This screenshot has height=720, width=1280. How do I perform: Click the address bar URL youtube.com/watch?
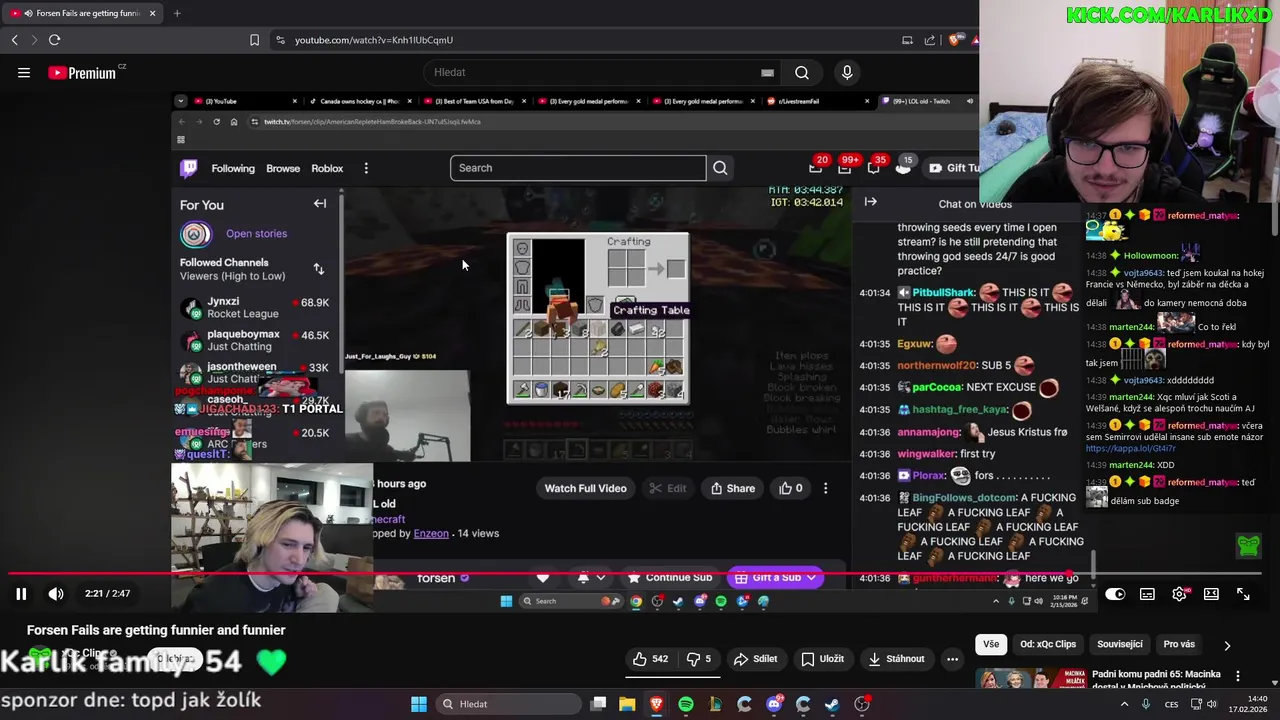coord(374,40)
